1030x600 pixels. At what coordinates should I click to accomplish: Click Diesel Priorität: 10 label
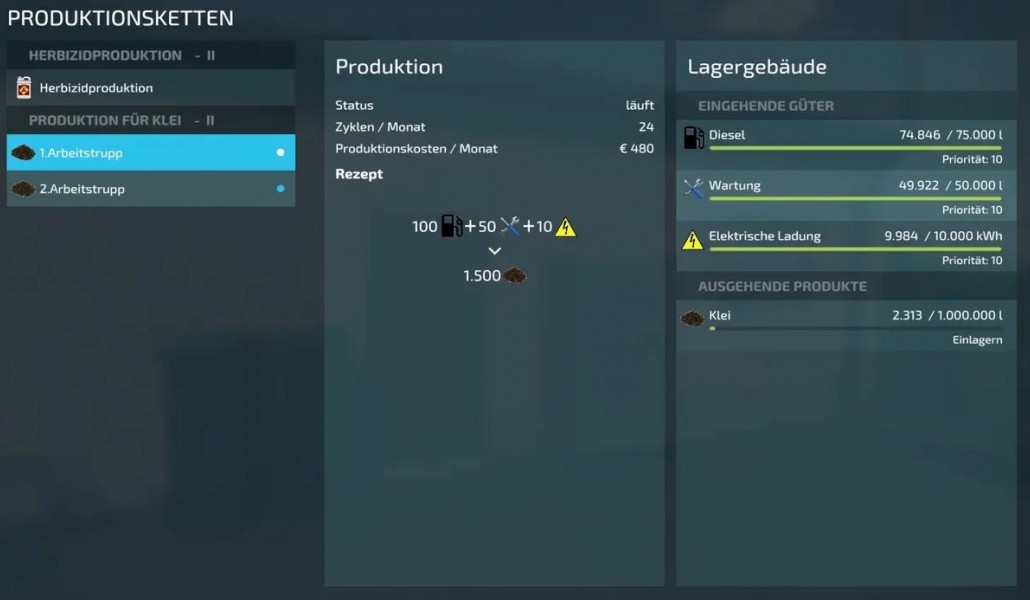(x=972, y=159)
